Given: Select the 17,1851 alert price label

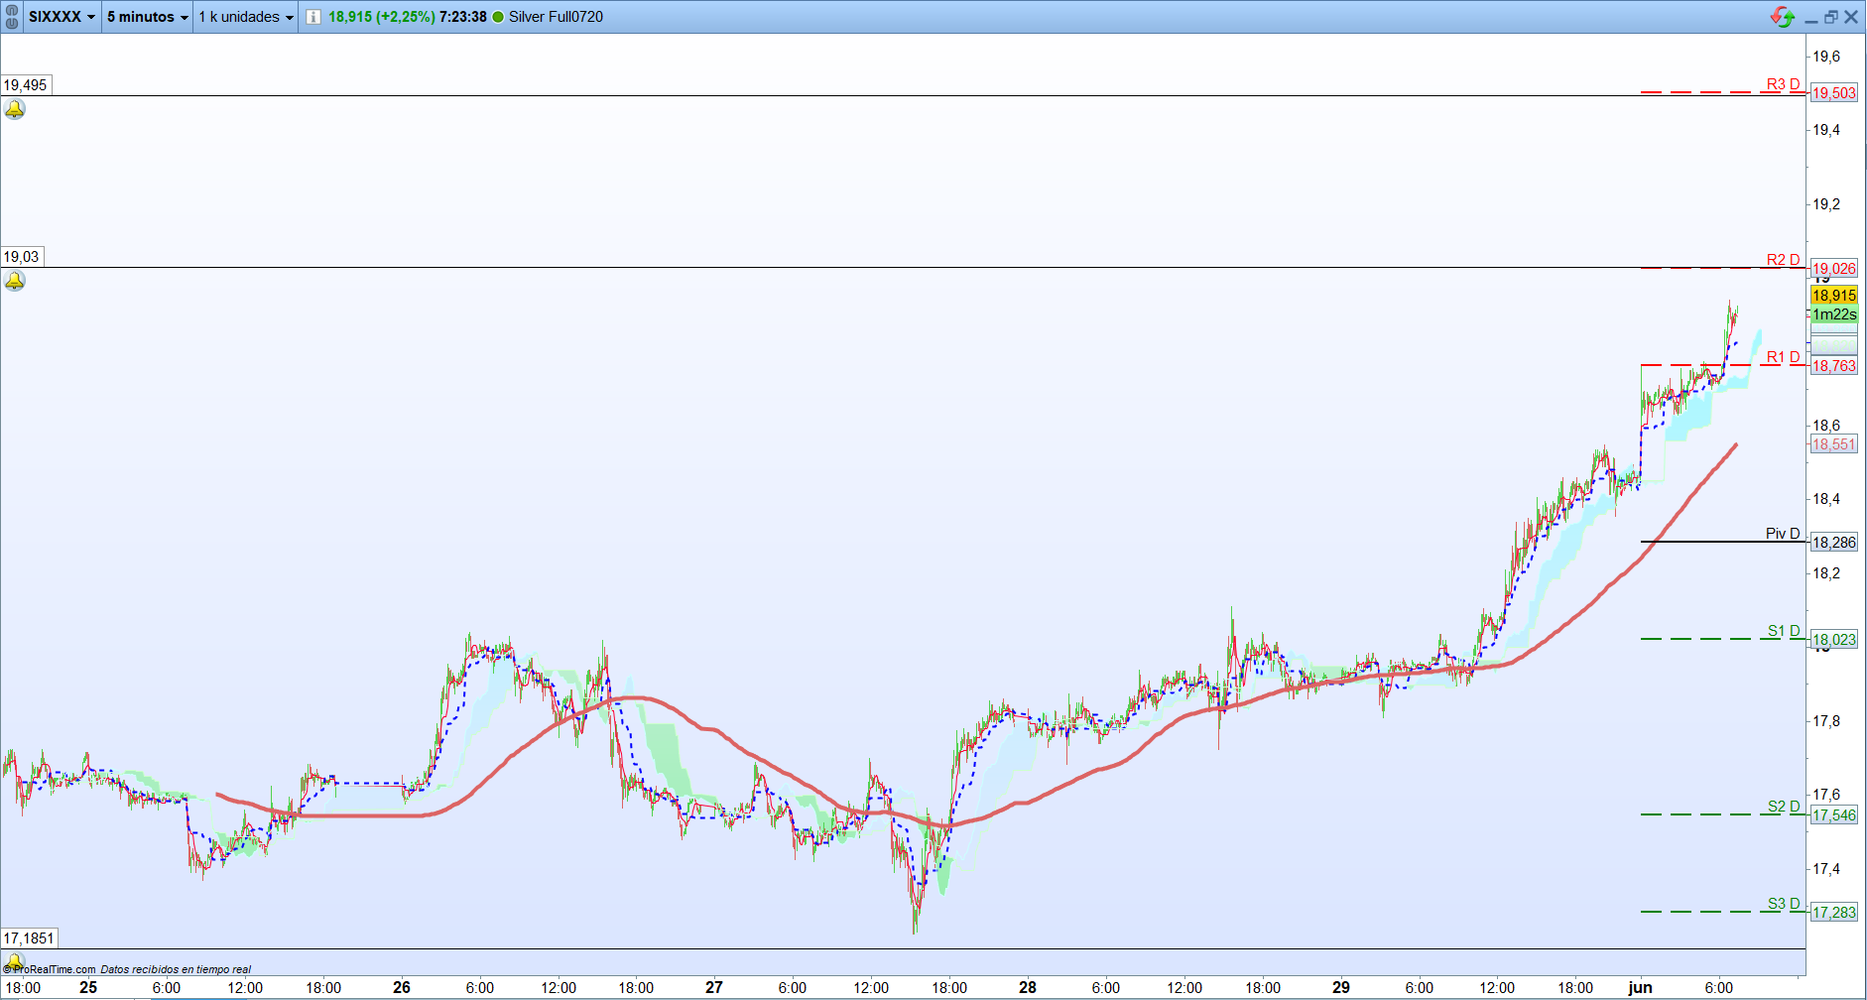Looking at the screenshot, I should tap(29, 938).
